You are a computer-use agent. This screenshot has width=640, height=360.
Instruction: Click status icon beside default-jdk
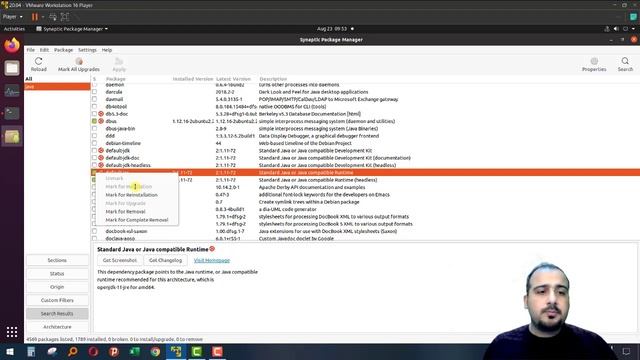(101, 151)
